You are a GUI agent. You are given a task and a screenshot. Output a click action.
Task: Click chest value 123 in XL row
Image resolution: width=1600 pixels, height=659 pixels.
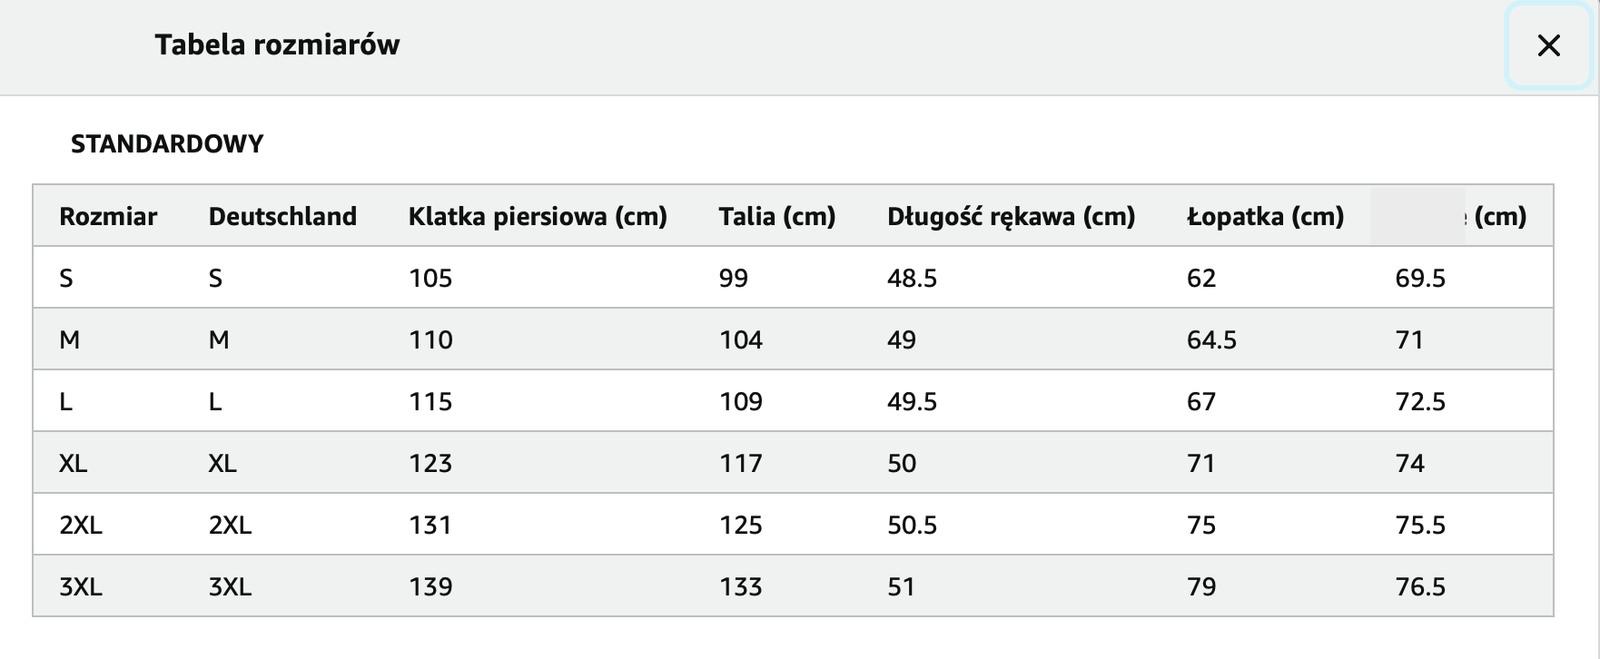point(430,463)
